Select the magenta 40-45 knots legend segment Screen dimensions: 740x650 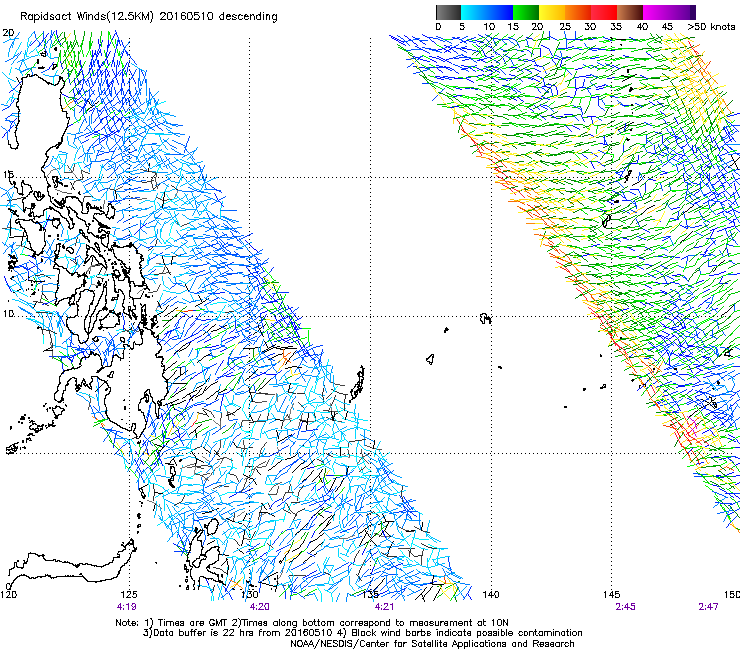[x=656, y=12]
